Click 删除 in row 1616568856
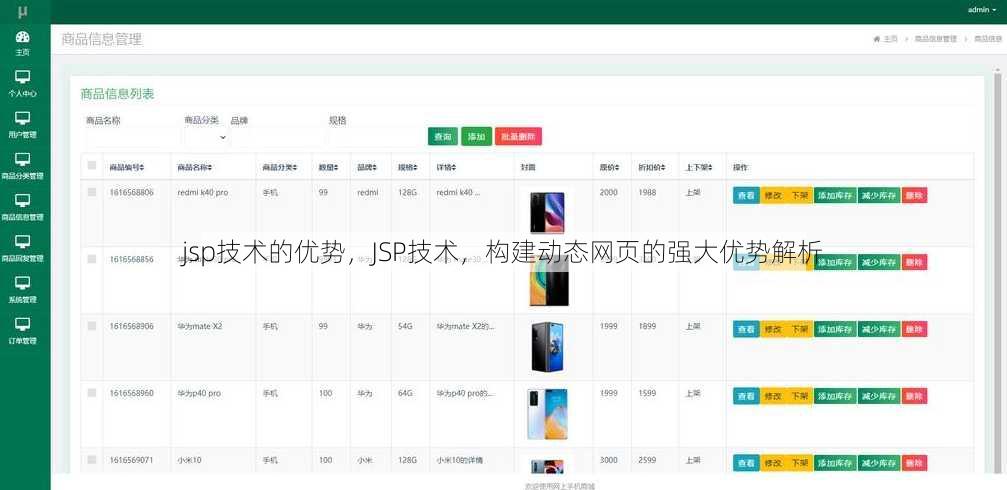 tap(915, 262)
